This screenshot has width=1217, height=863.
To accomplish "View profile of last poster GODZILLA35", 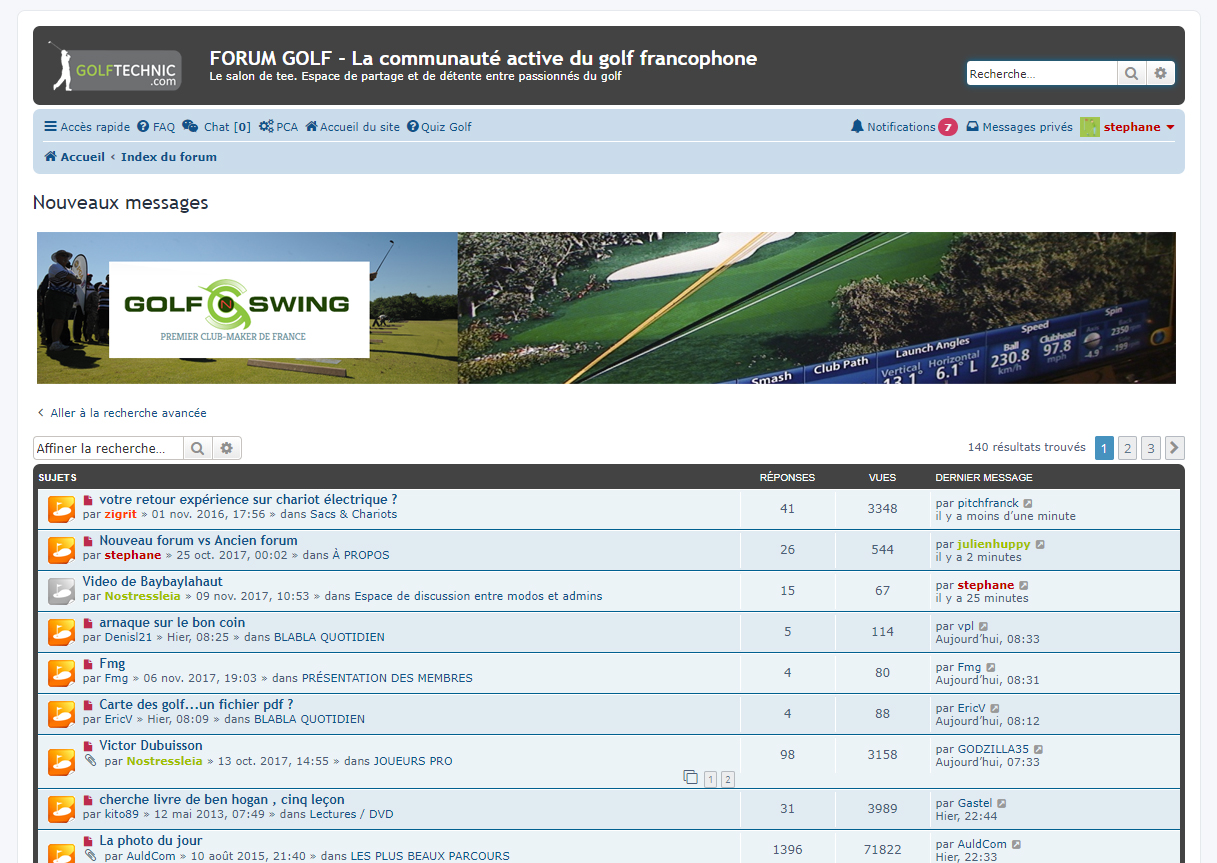I will [993, 750].
